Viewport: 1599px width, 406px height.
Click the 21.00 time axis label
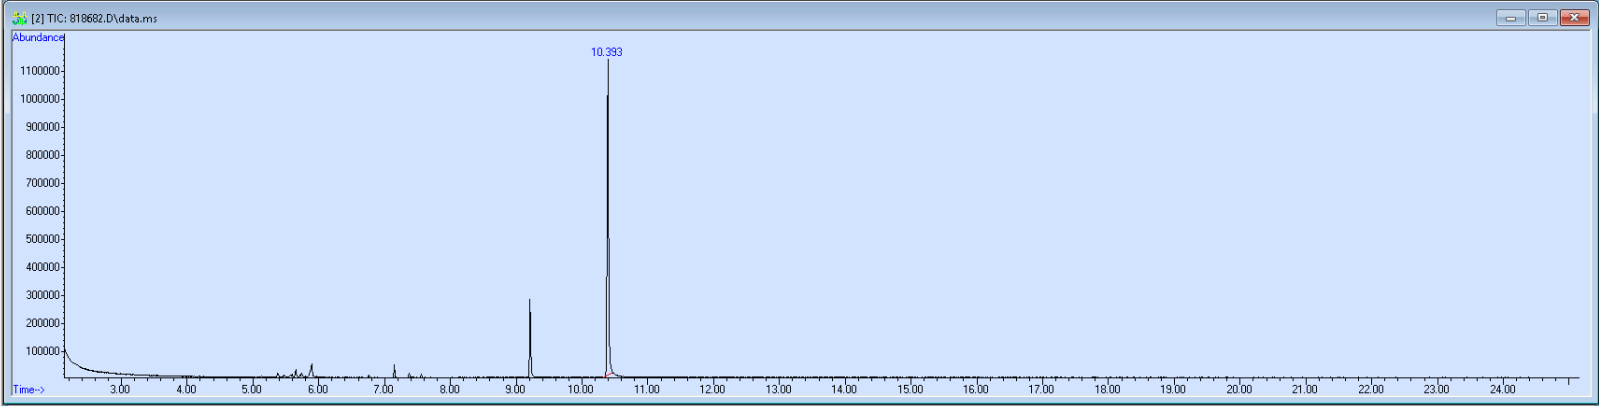[1305, 390]
